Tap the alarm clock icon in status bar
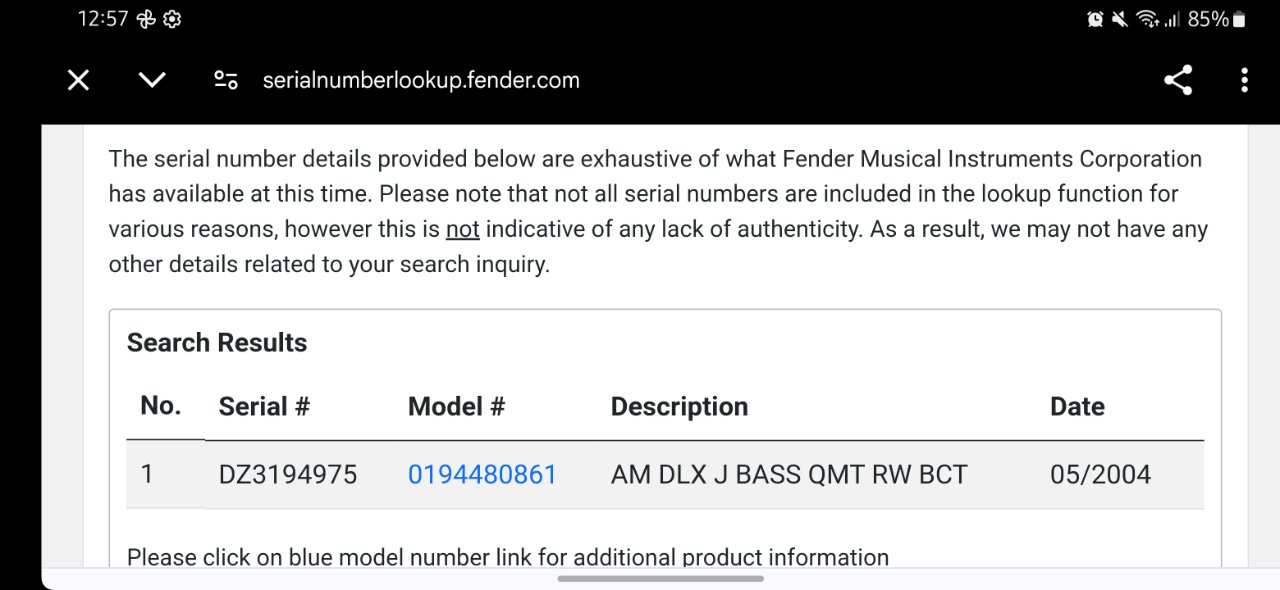Screen dimensions: 1280x590 pos(1095,19)
